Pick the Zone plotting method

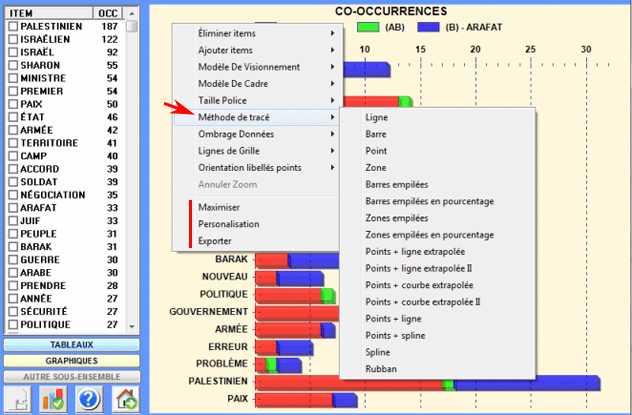438,168
